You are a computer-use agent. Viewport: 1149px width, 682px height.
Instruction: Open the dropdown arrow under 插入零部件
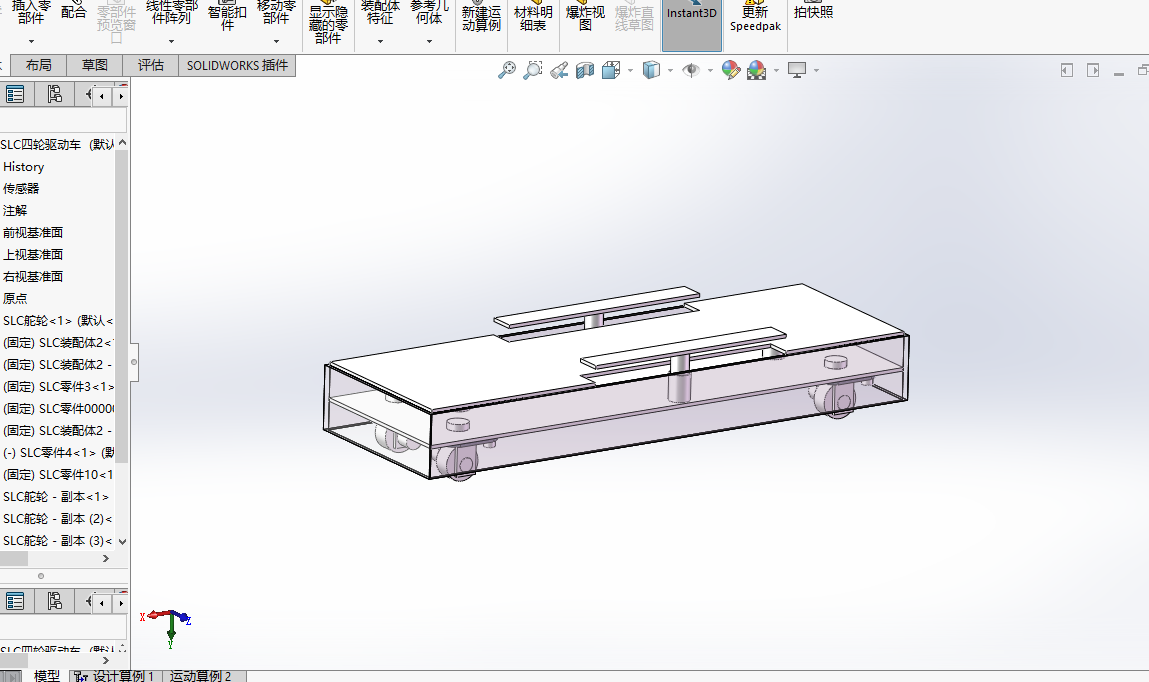(31, 41)
